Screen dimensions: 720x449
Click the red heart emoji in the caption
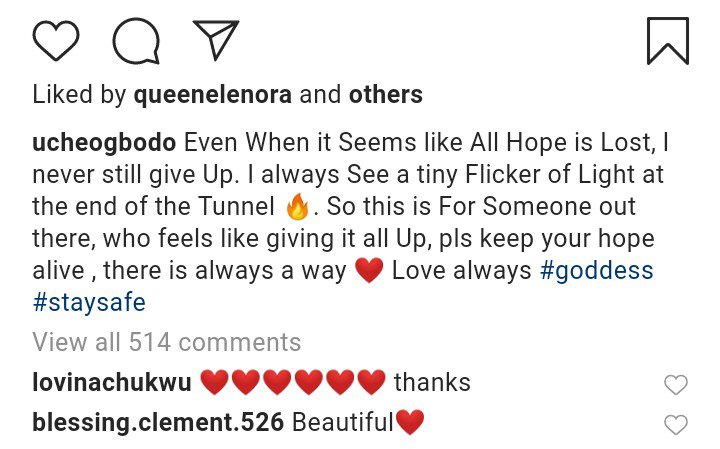point(369,271)
